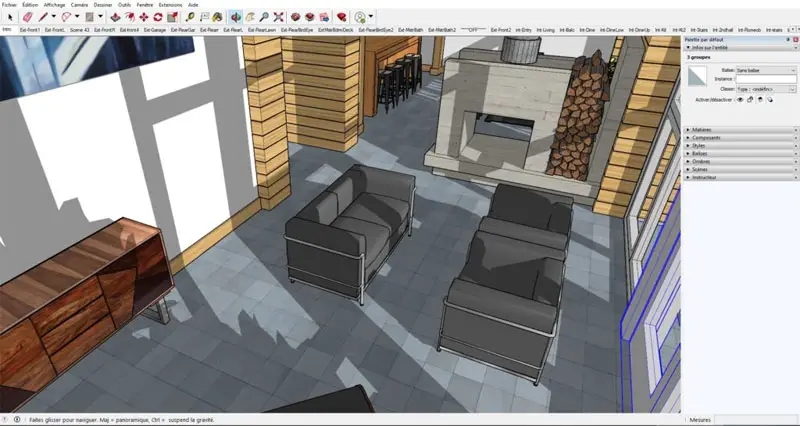This screenshot has height=426, width=800.
Task: Switch to the Int-Living scene tab
Action: (546, 30)
